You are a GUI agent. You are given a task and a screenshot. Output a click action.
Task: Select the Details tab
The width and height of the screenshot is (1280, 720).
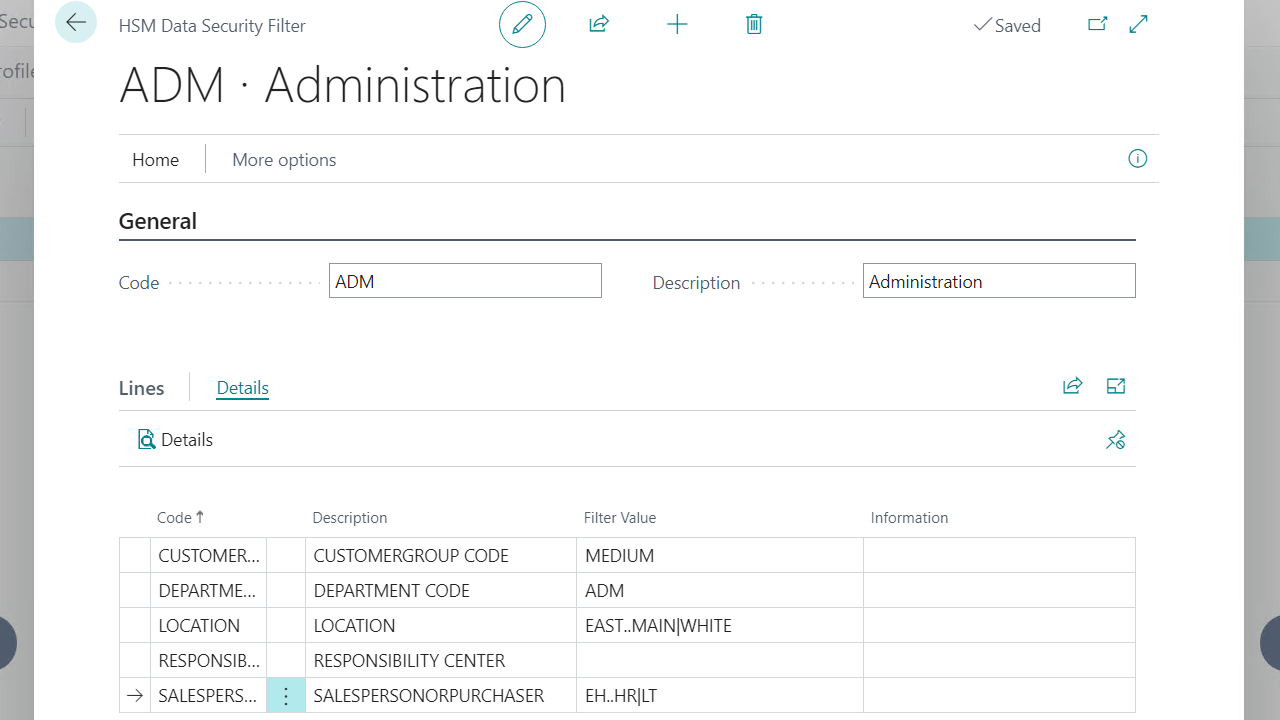(x=242, y=387)
